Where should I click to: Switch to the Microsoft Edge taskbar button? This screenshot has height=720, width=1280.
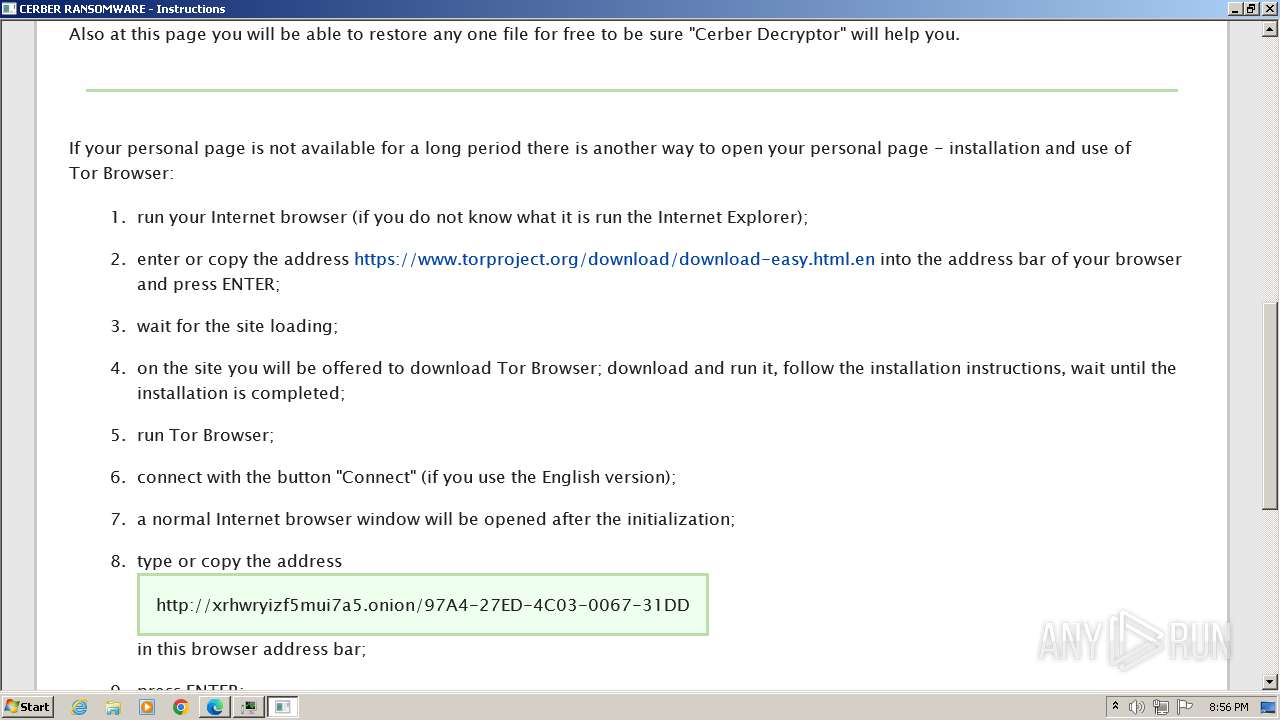pos(214,707)
